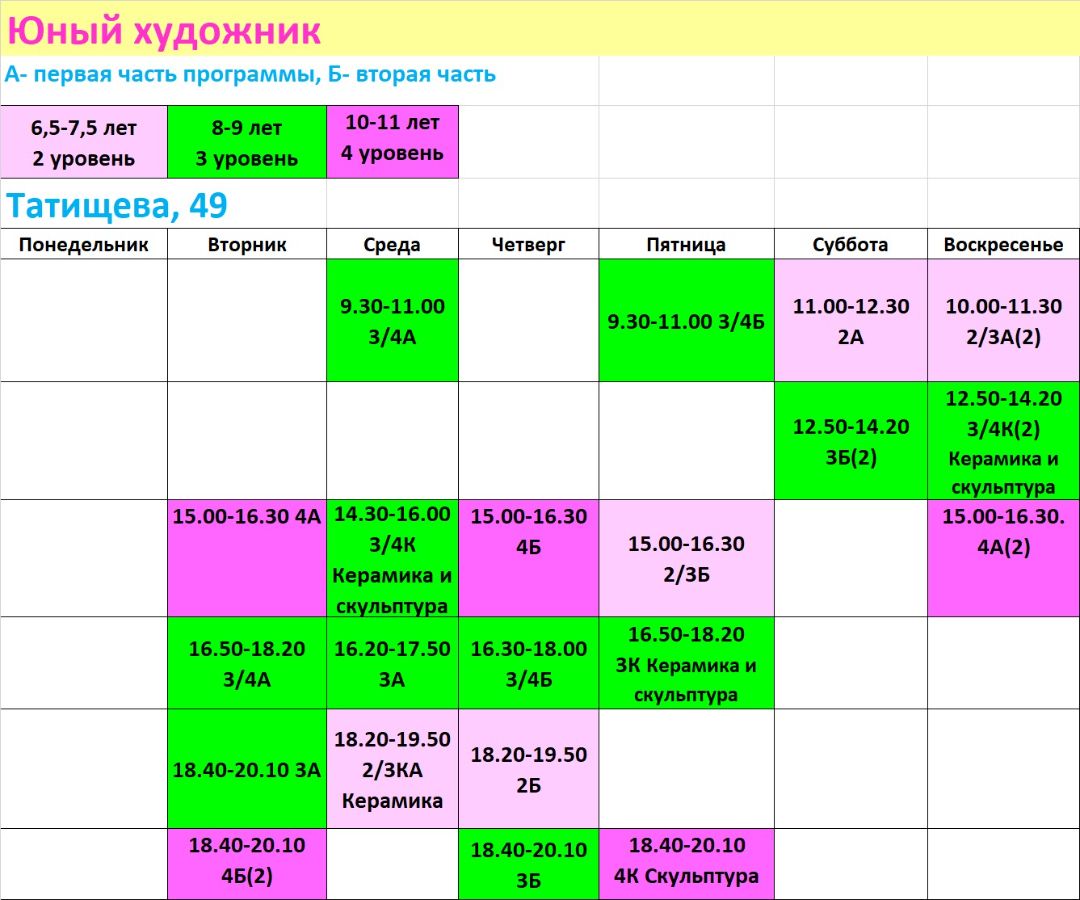Click Вторник 15.00-16.30 4А cell
This screenshot has height=900, width=1080.
[x=246, y=558]
